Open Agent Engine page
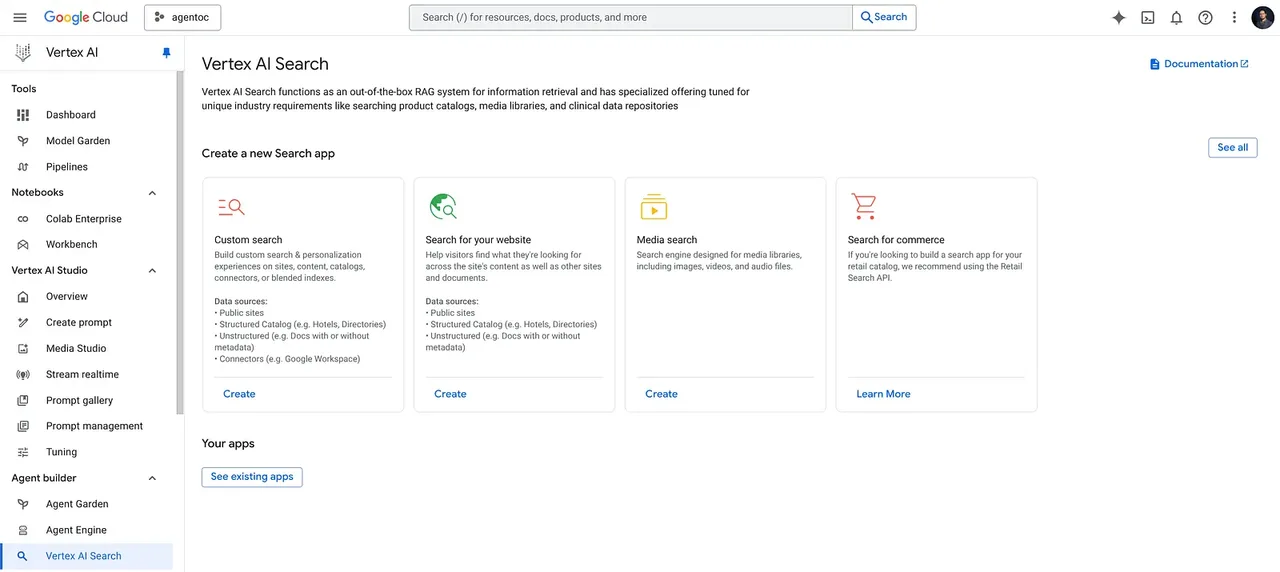The height and width of the screenshot is (572, 1280). tap(76, 530)
